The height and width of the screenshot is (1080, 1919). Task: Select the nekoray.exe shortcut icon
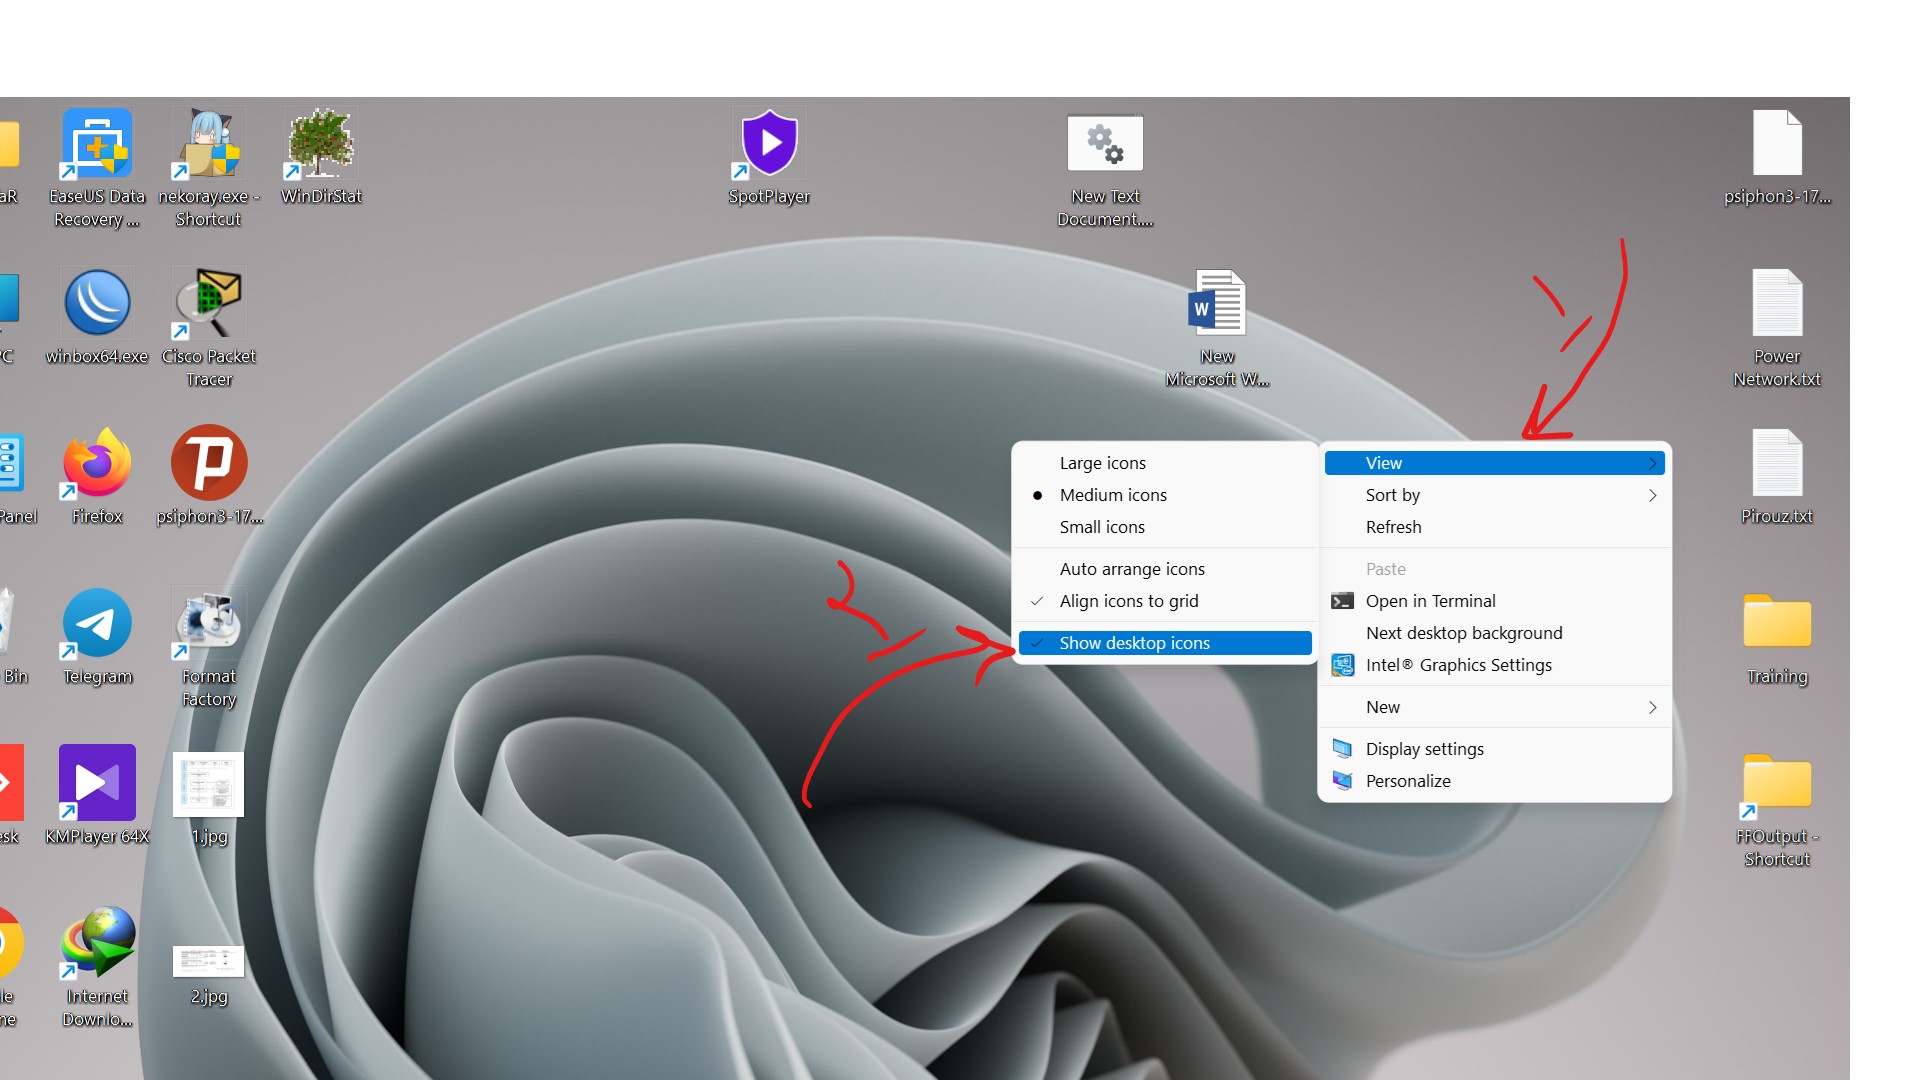[208, 144]
